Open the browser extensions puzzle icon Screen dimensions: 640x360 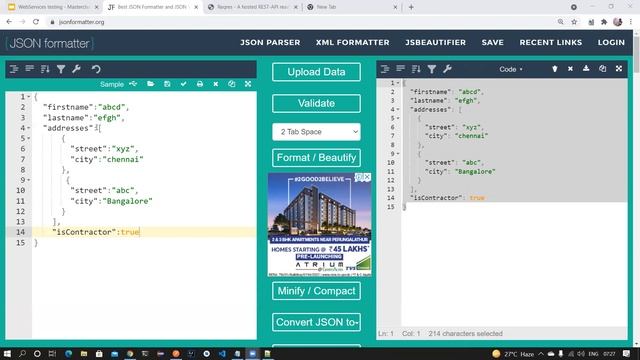point(604,22)
